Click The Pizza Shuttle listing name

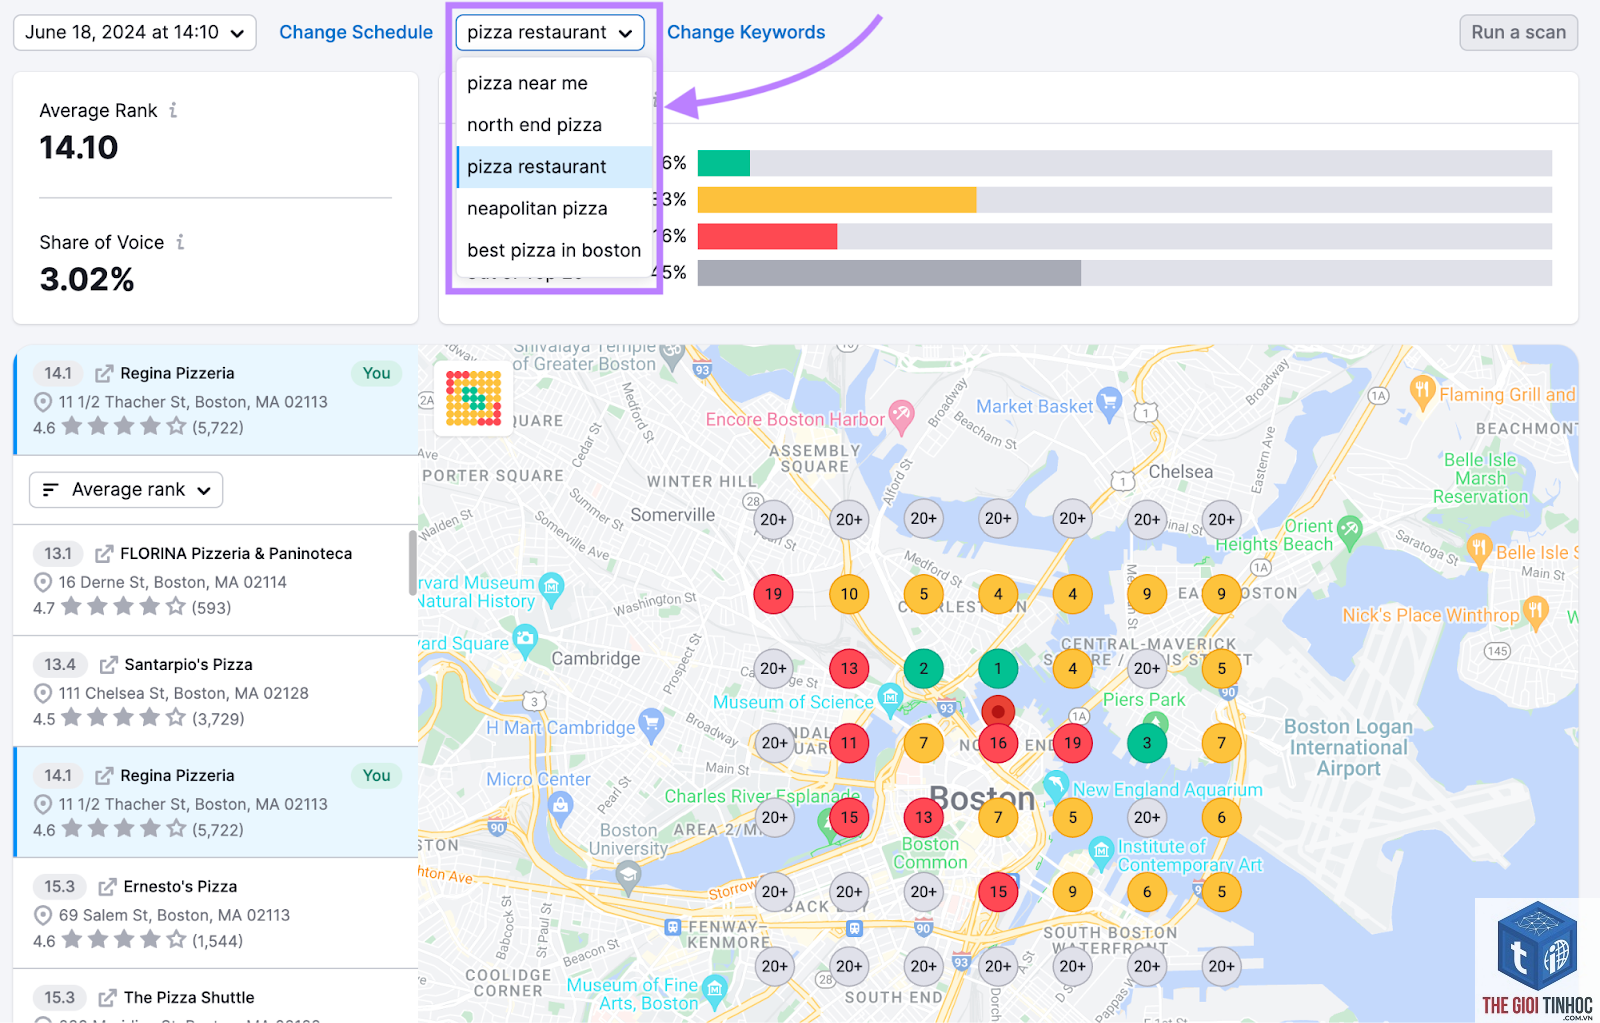(x=189, y=997)
